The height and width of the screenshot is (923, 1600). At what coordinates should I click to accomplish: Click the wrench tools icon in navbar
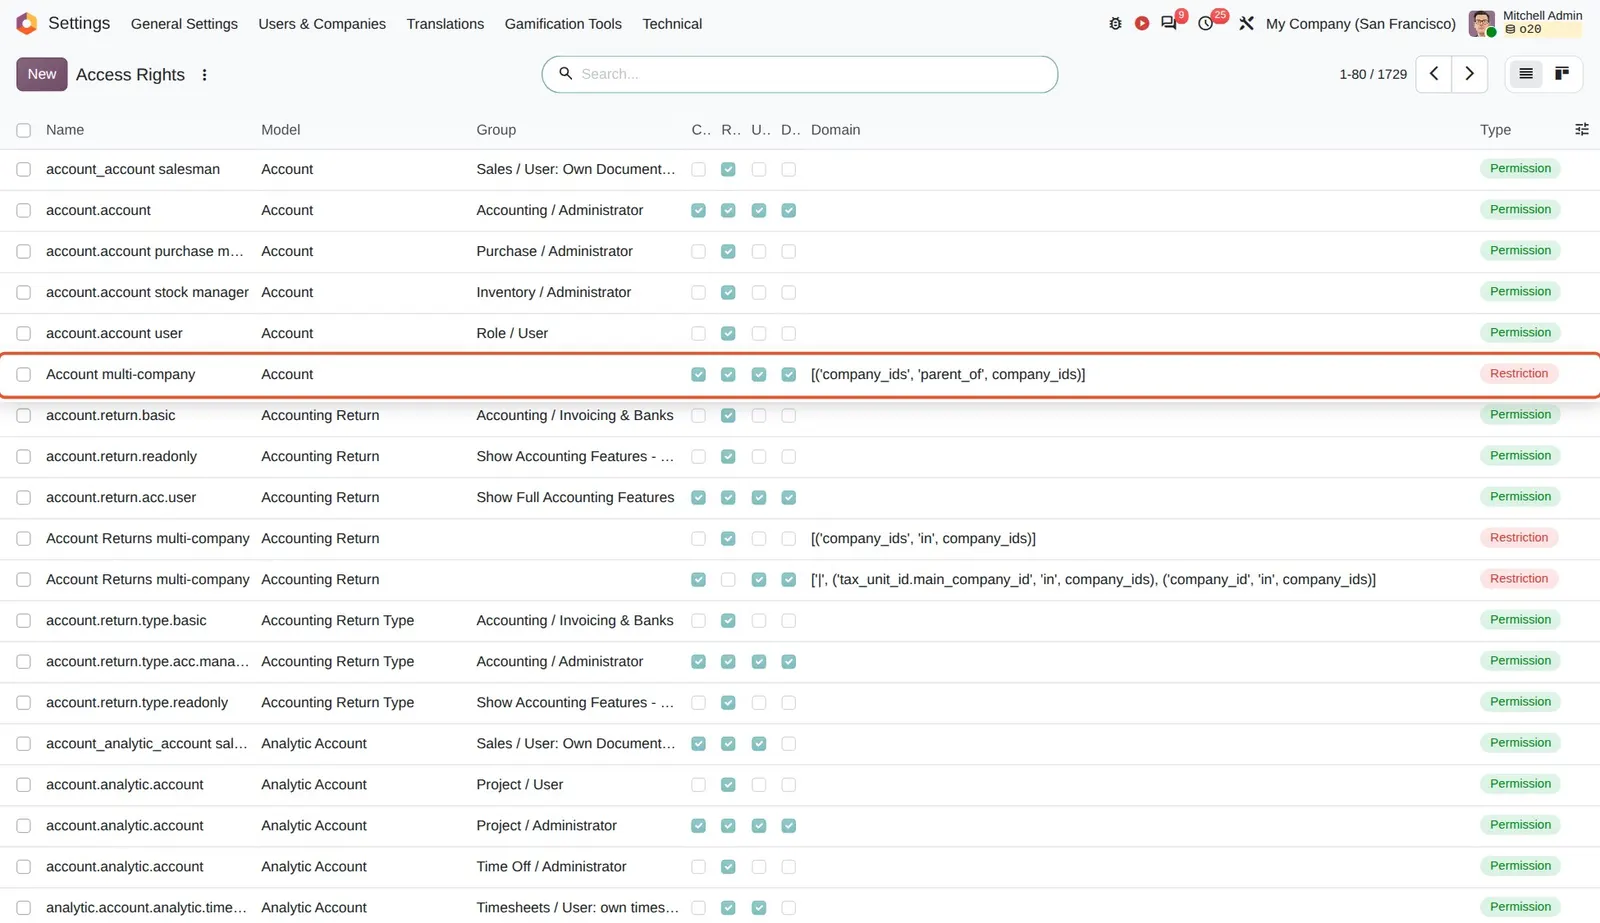pyautogui.click(x=1246, y=23)
